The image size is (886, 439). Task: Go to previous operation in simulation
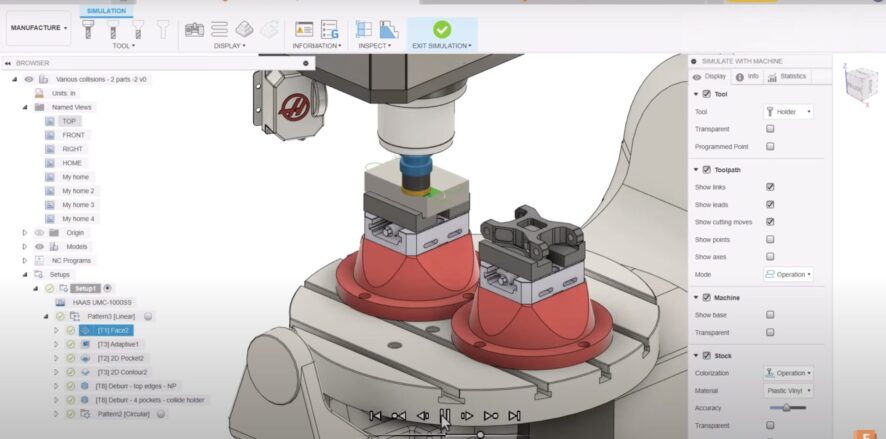click(399, 416)
